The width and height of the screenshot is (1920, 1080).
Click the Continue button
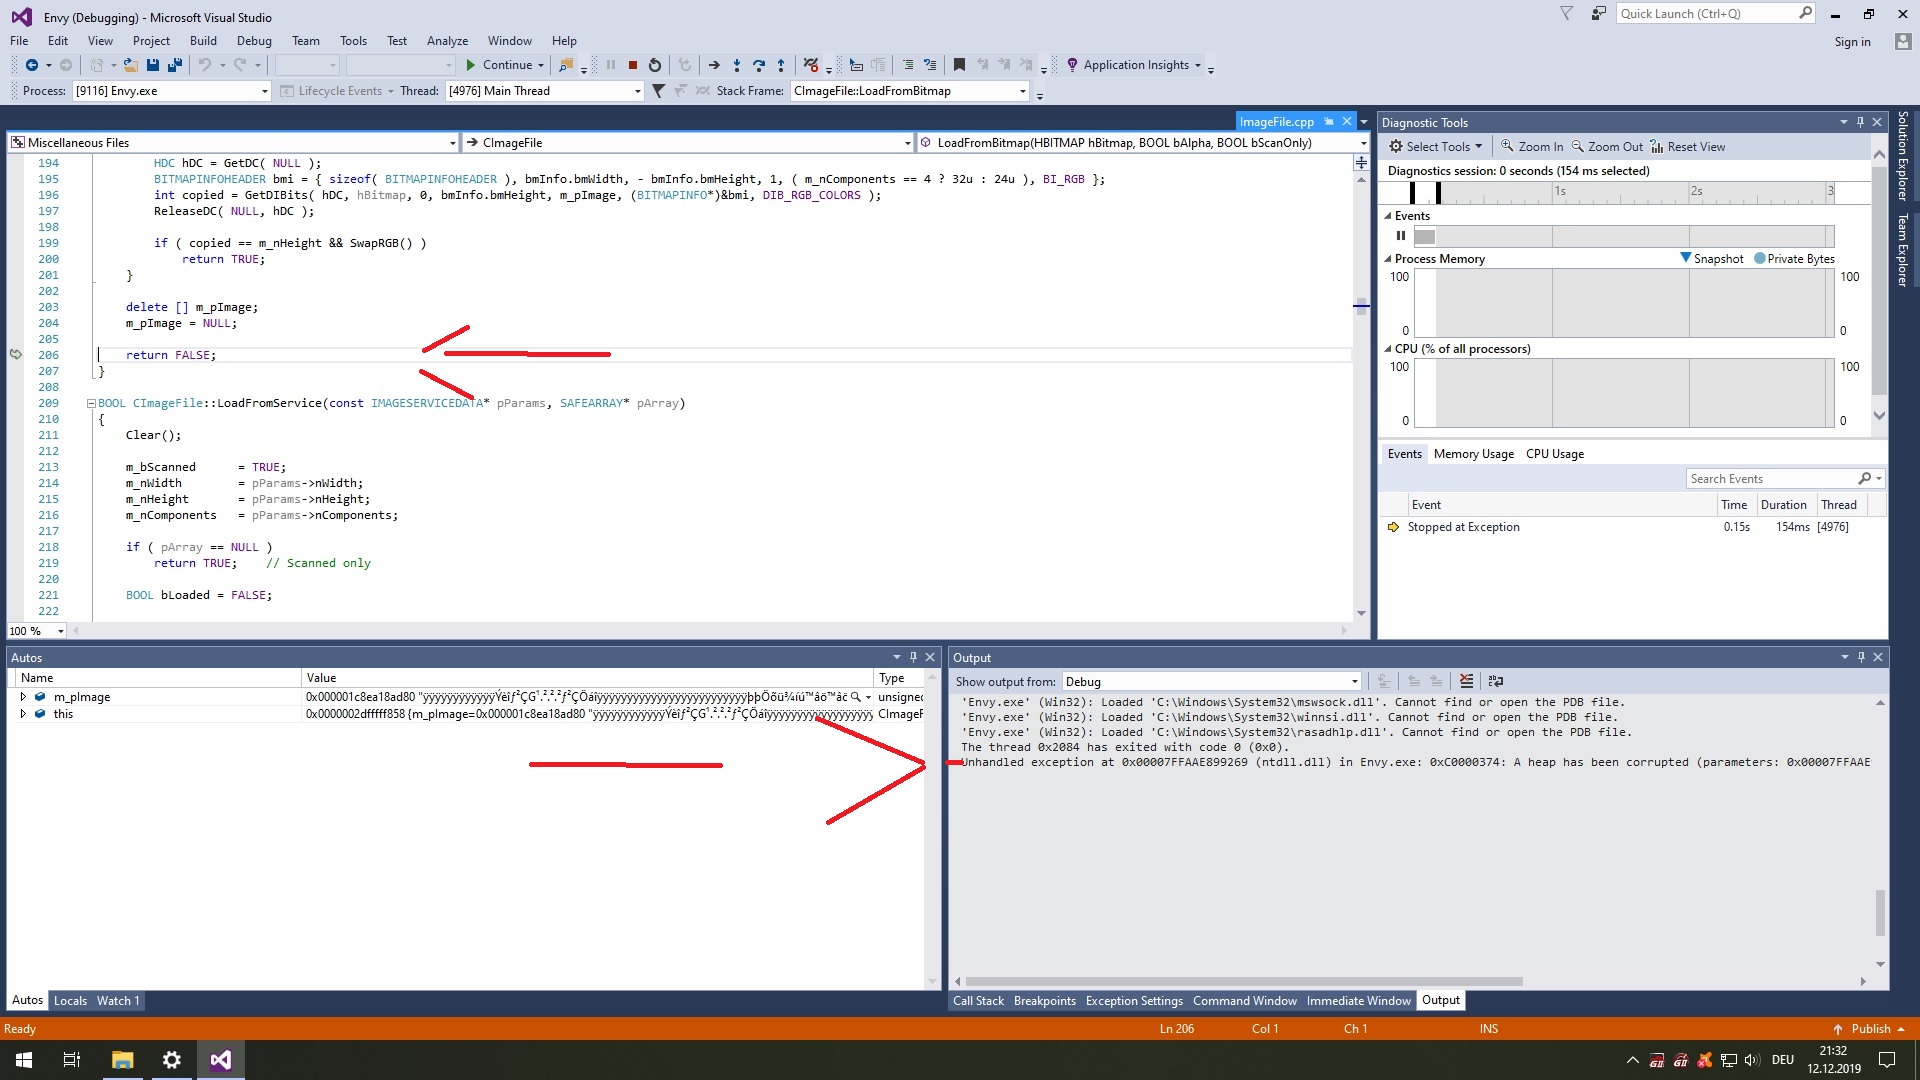(x=504, y=65)
